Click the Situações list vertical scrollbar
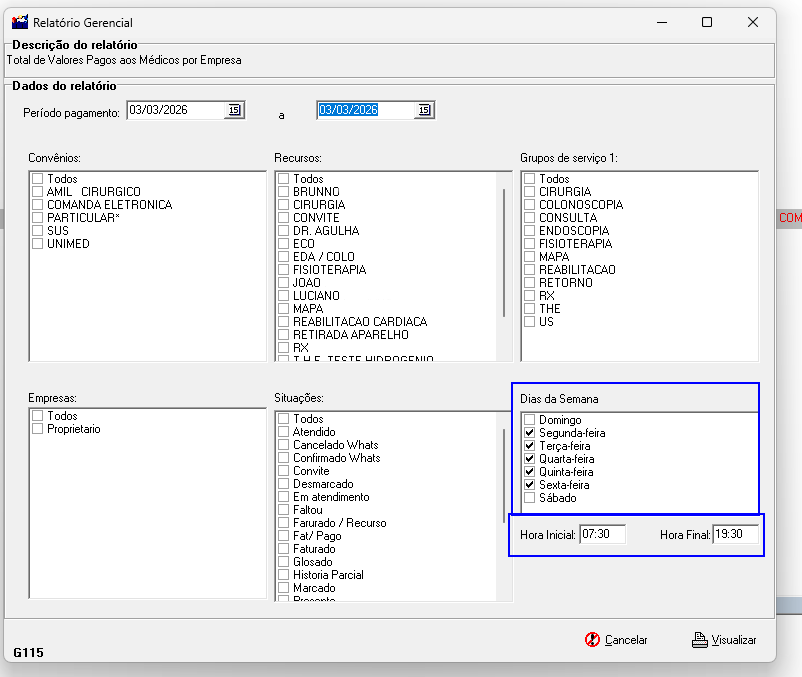 click(x=505, y=475)
